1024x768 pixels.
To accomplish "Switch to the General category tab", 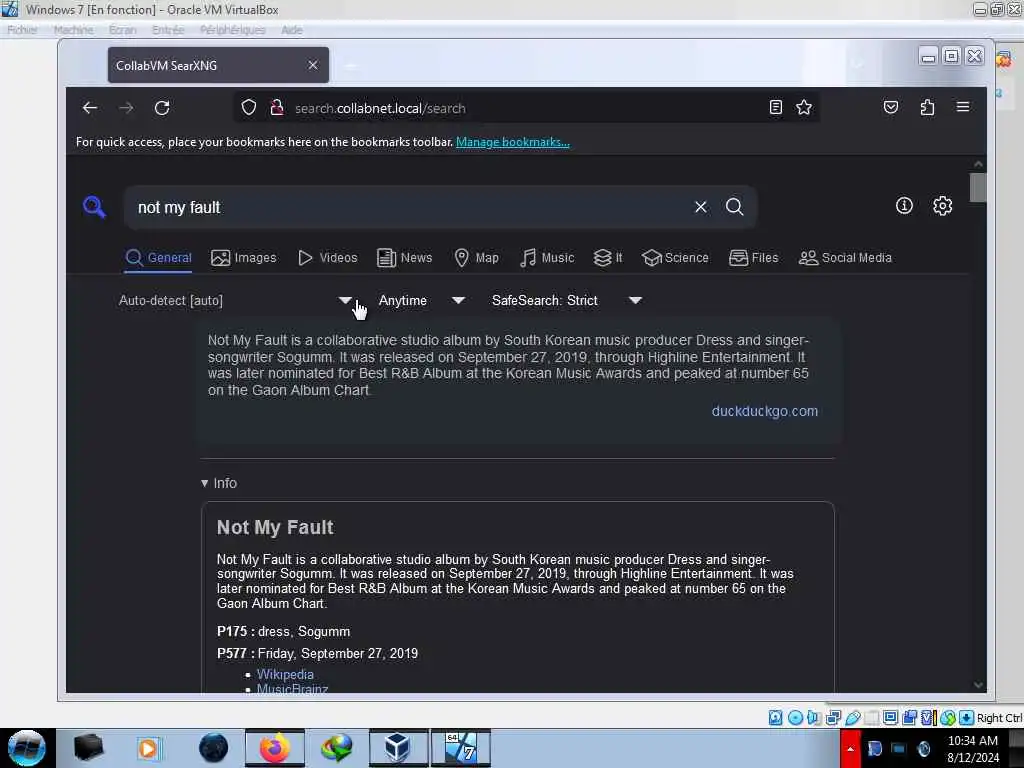I will 159,258.
